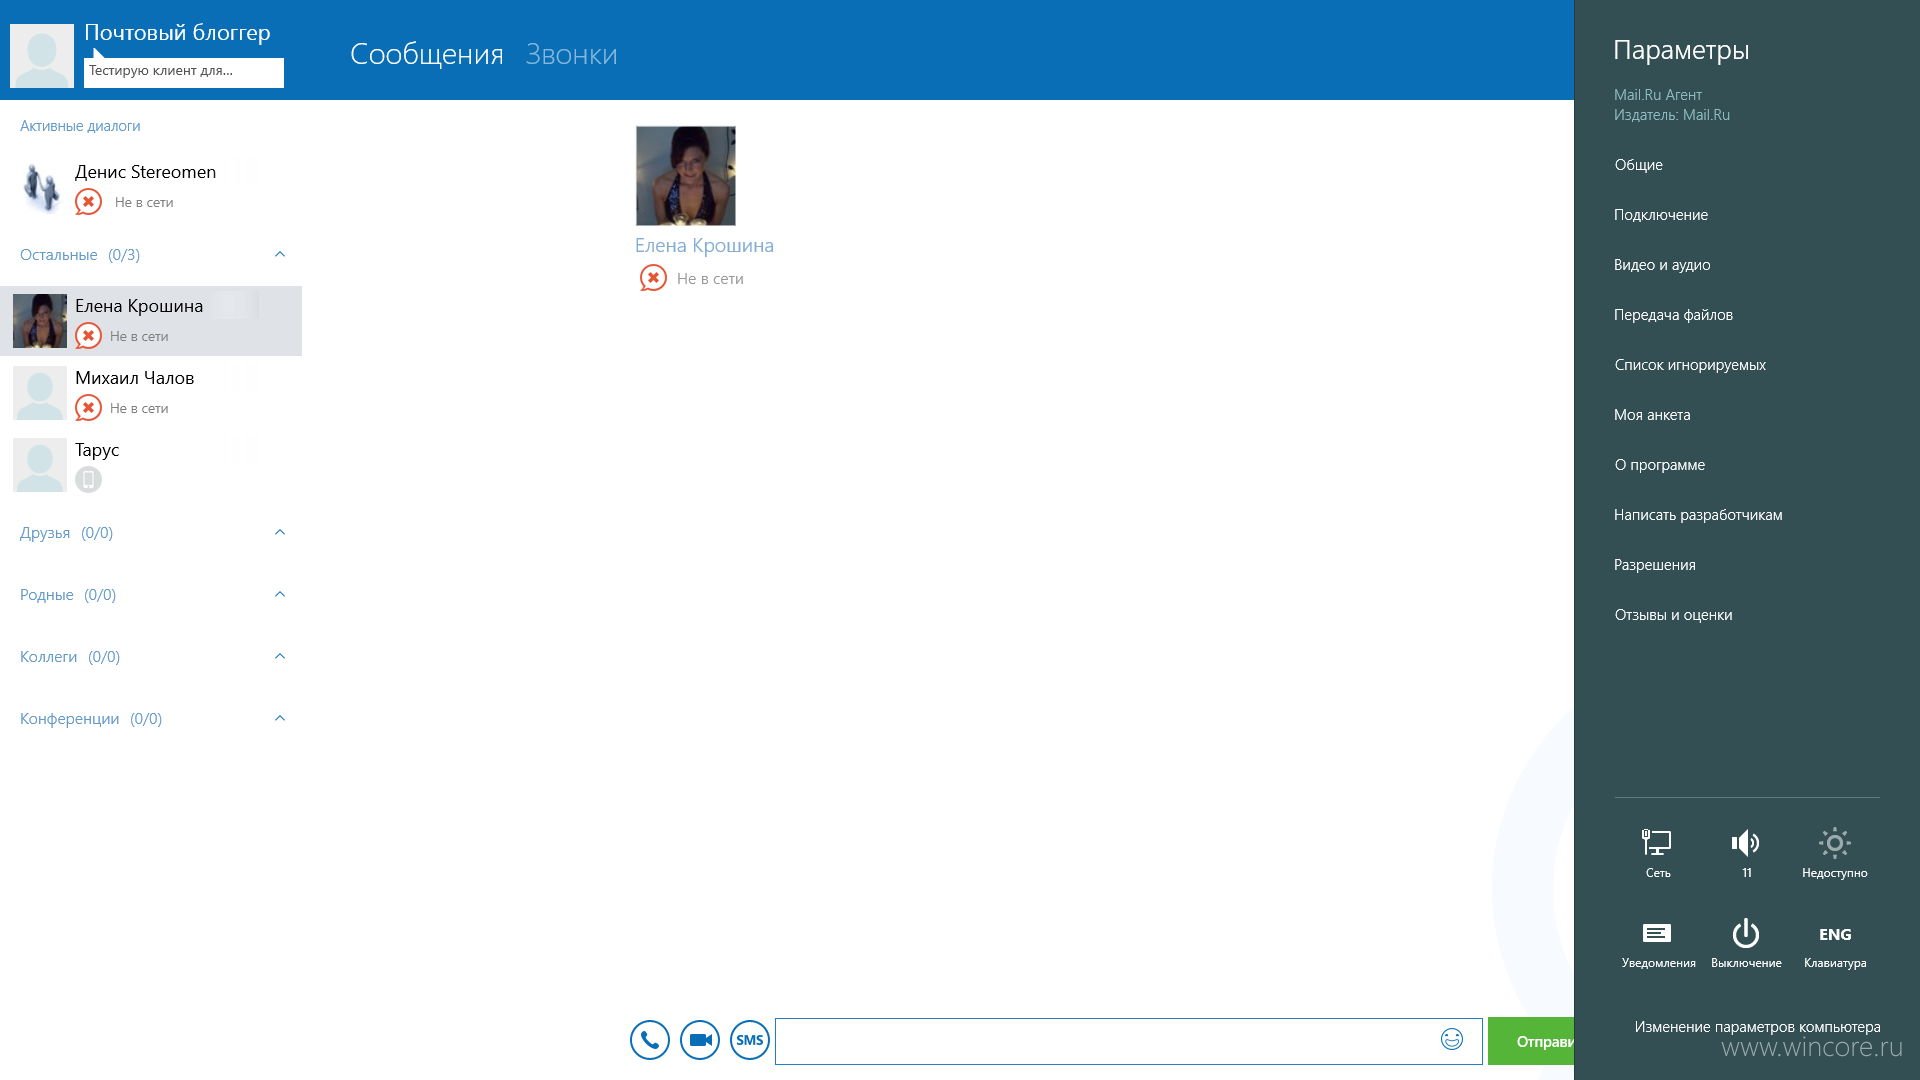Open Моя анкета settings entry

pyautogui.click(x=1652, y=415)
